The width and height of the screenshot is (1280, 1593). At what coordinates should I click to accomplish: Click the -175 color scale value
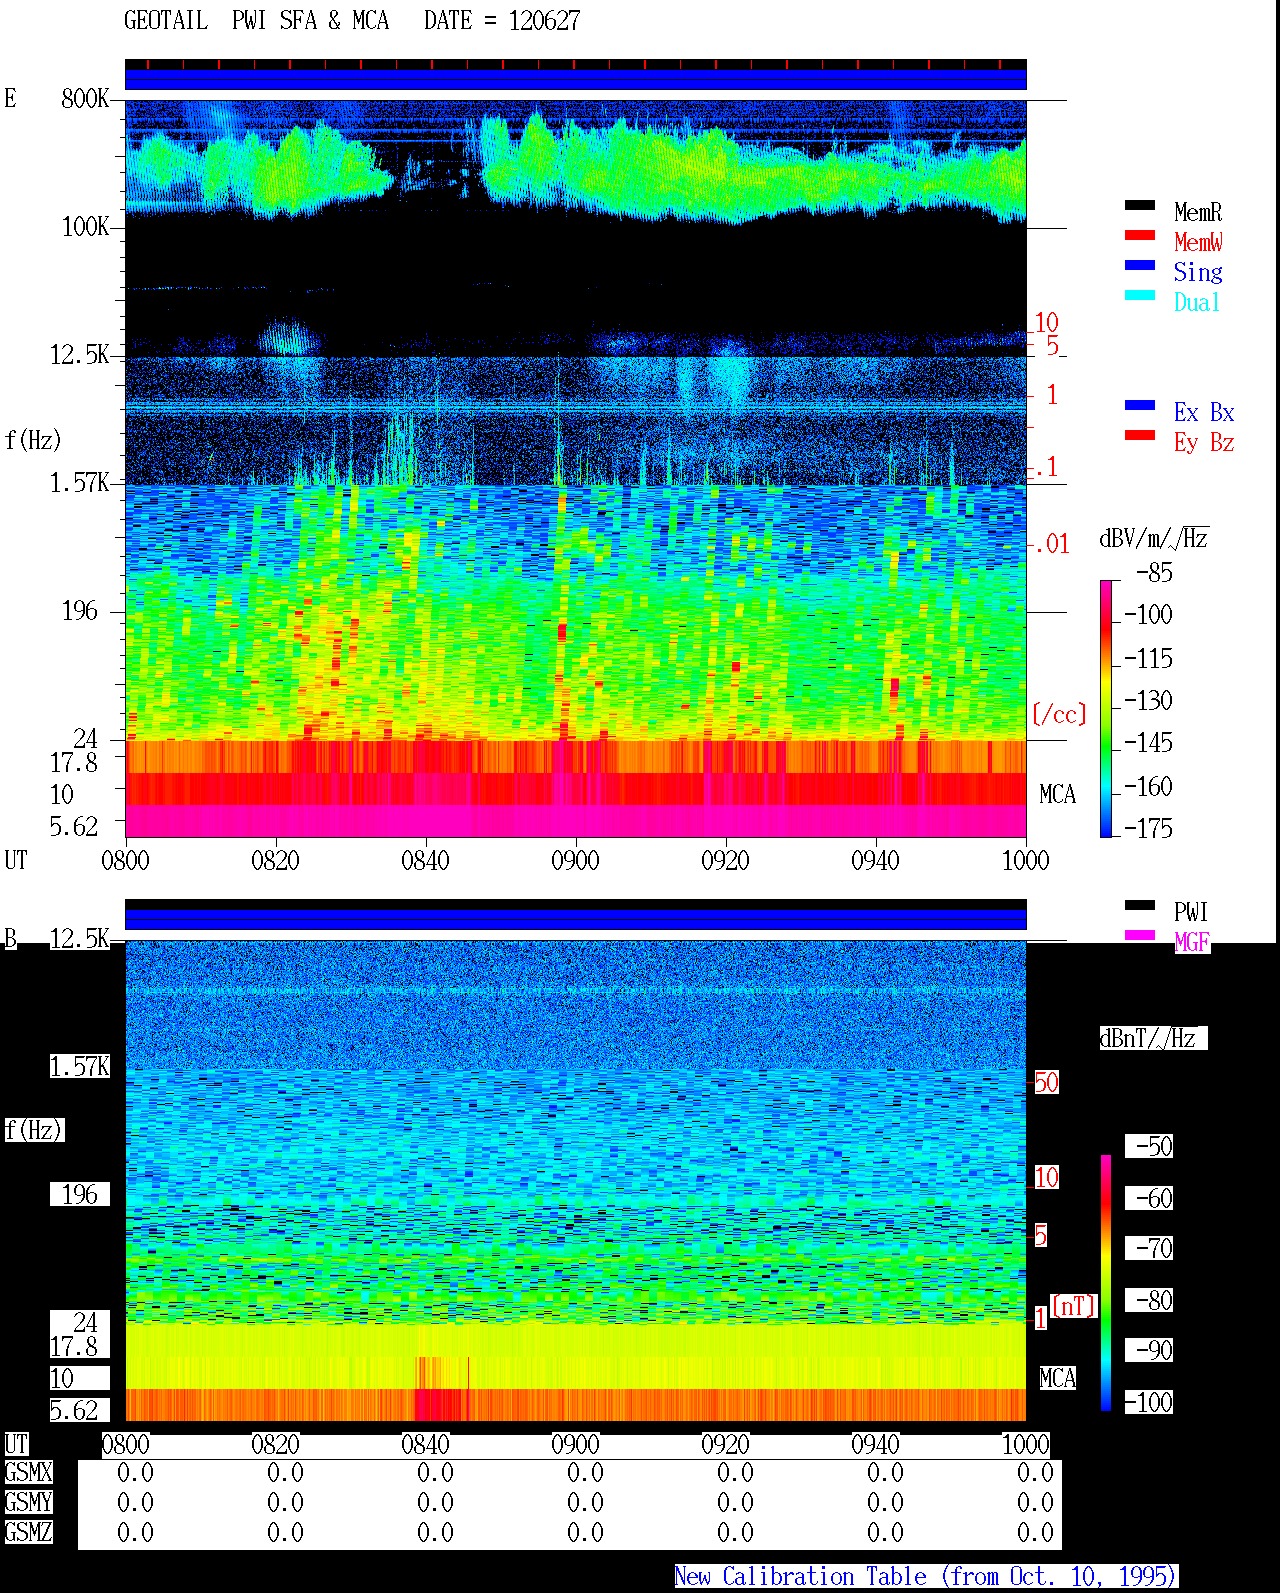(x=1148, y=829)
